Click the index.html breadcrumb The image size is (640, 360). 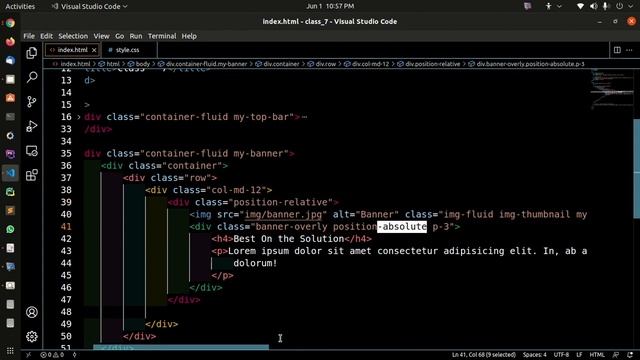(x=71, y=64)
